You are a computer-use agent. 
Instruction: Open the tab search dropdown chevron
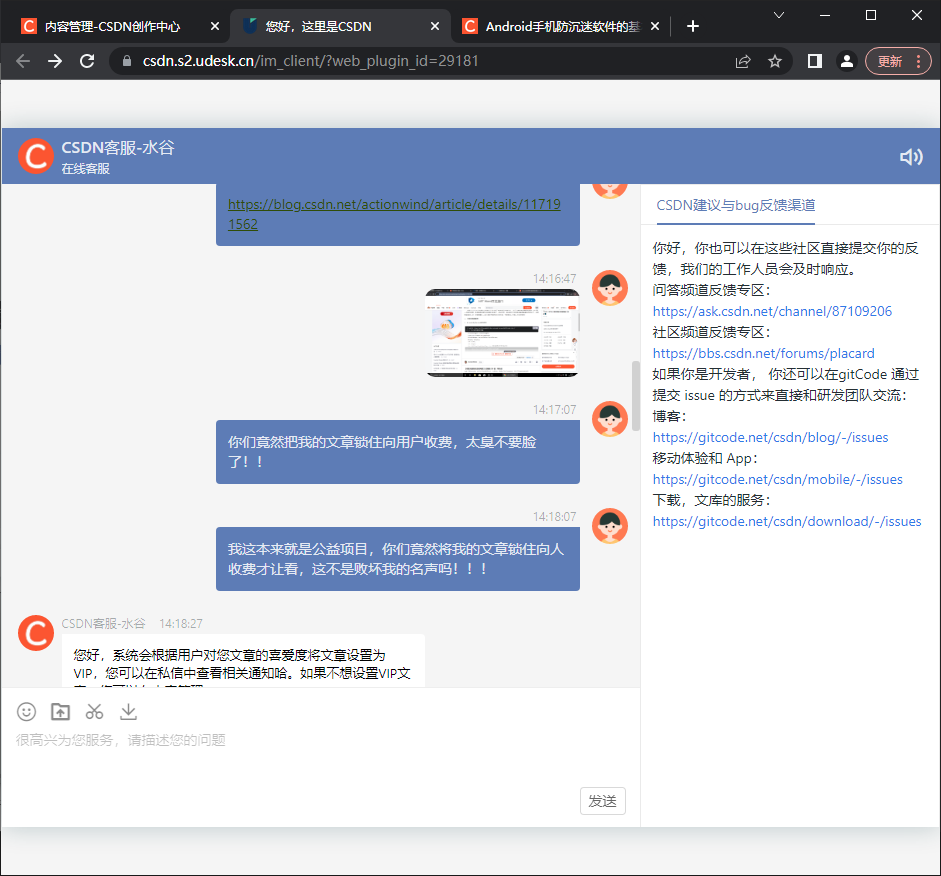pos(778,16)
